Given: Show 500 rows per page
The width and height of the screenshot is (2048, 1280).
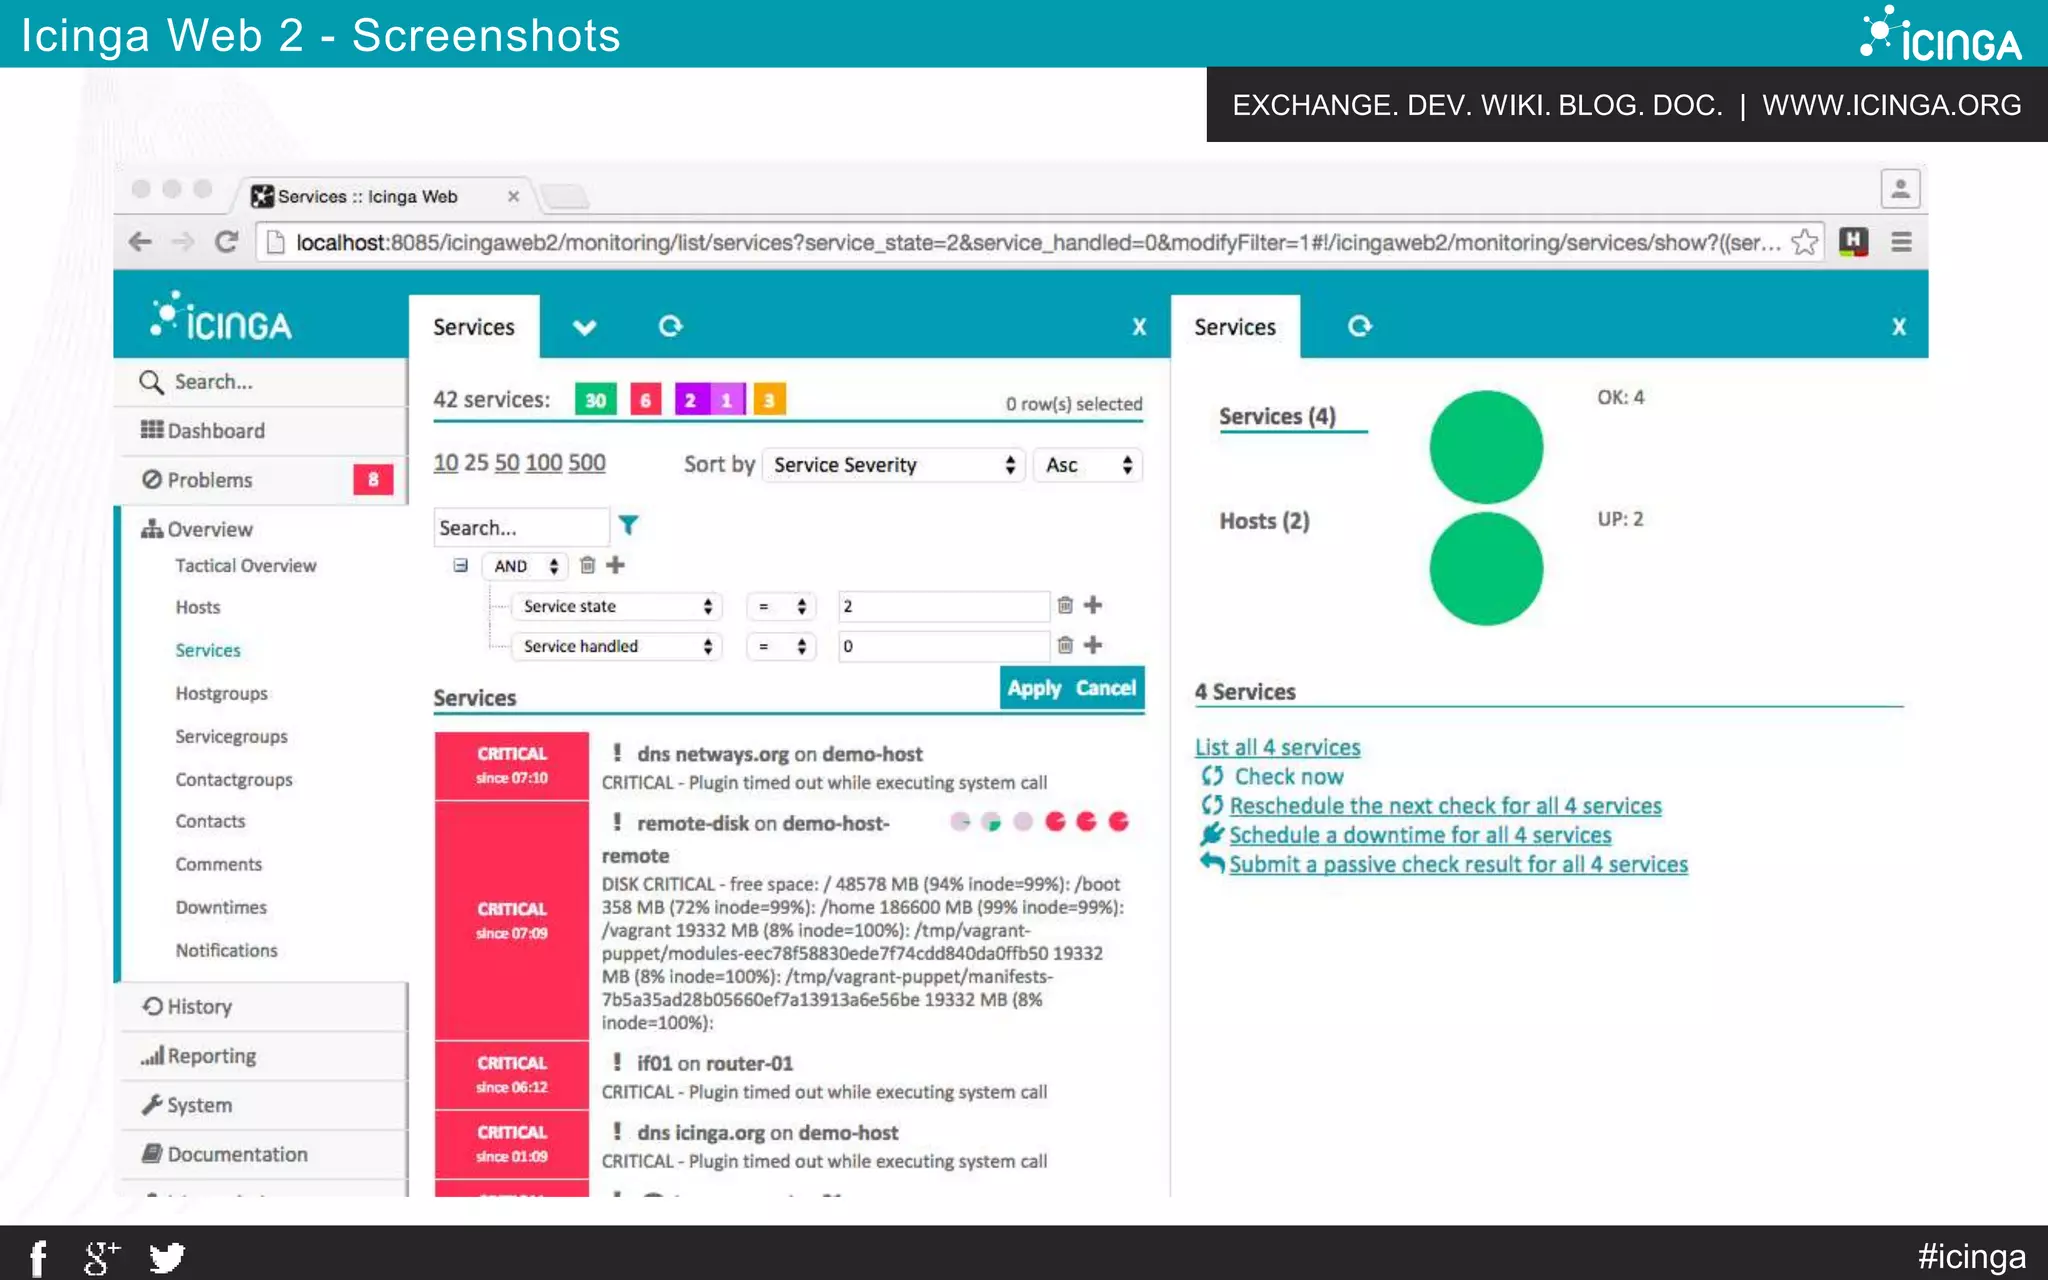Looking at the screenshot, I should click(587, 463).
